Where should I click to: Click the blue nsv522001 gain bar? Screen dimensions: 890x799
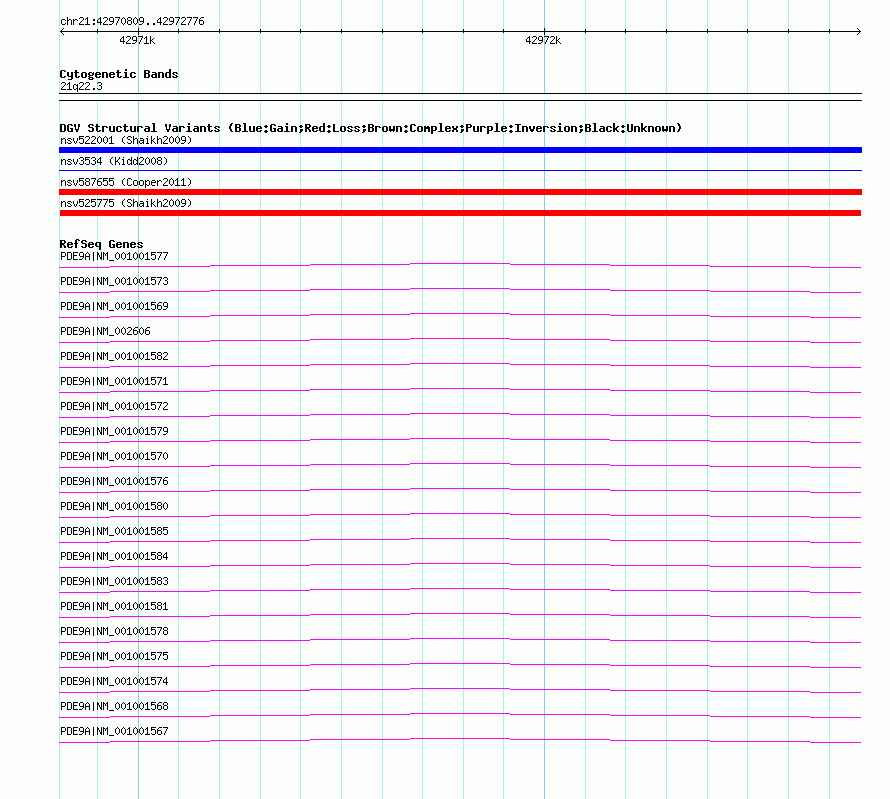pos(460,150)
